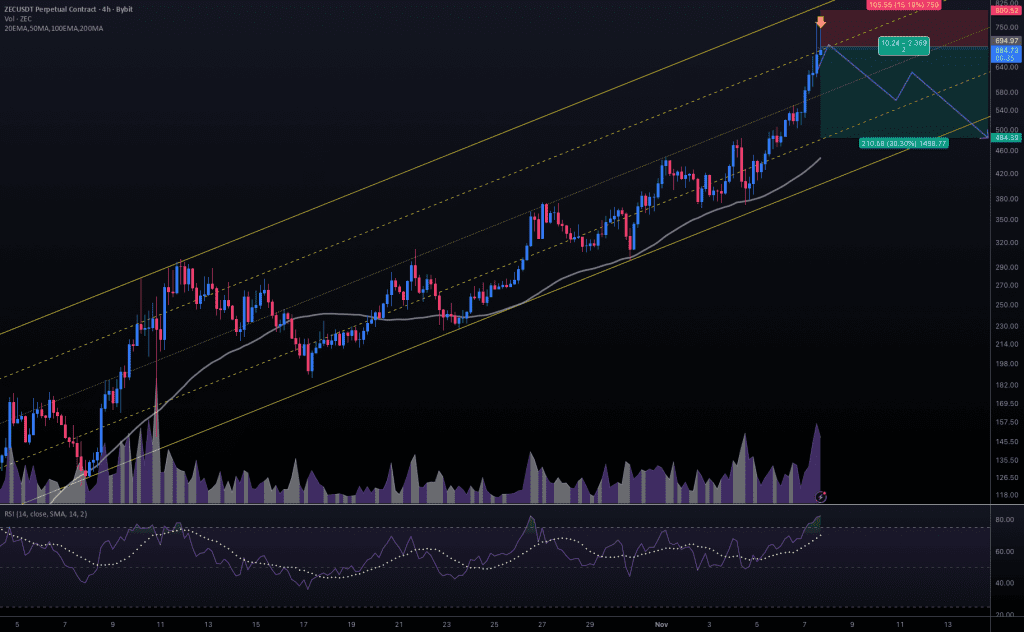Click the red 800.52 price axis tag
The image size is (1024, 632).
coord(1004,10)
